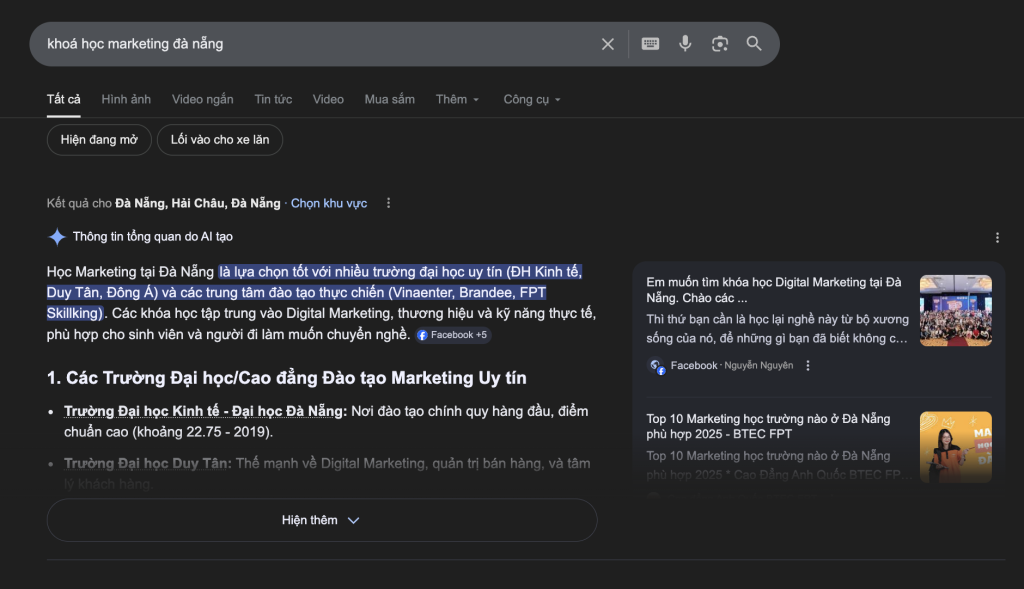
Task: Open the three-dot menu next to Nguyễn Nguyên
Action: 808,366
